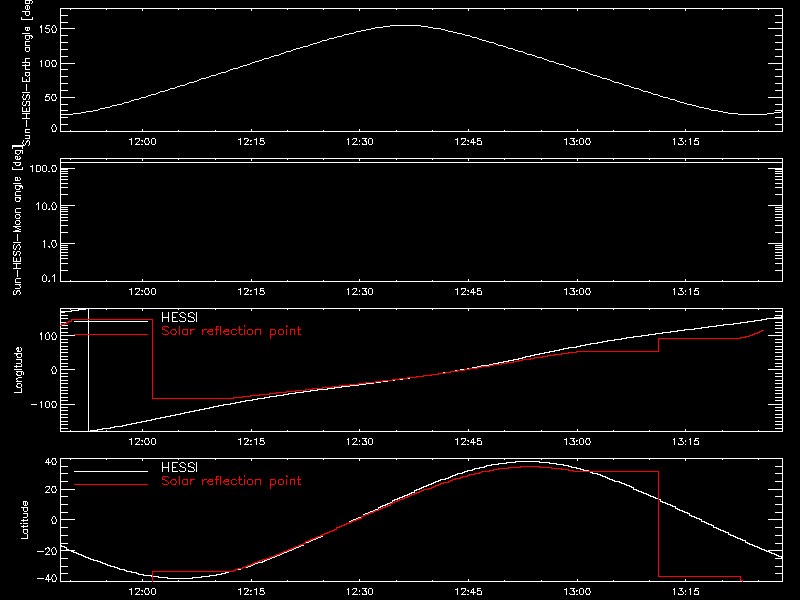Viewport: 800px width, 600px height.
Task: Select the 1.0 tick in Moon angle plot
Action: click(x=49, y=244)
